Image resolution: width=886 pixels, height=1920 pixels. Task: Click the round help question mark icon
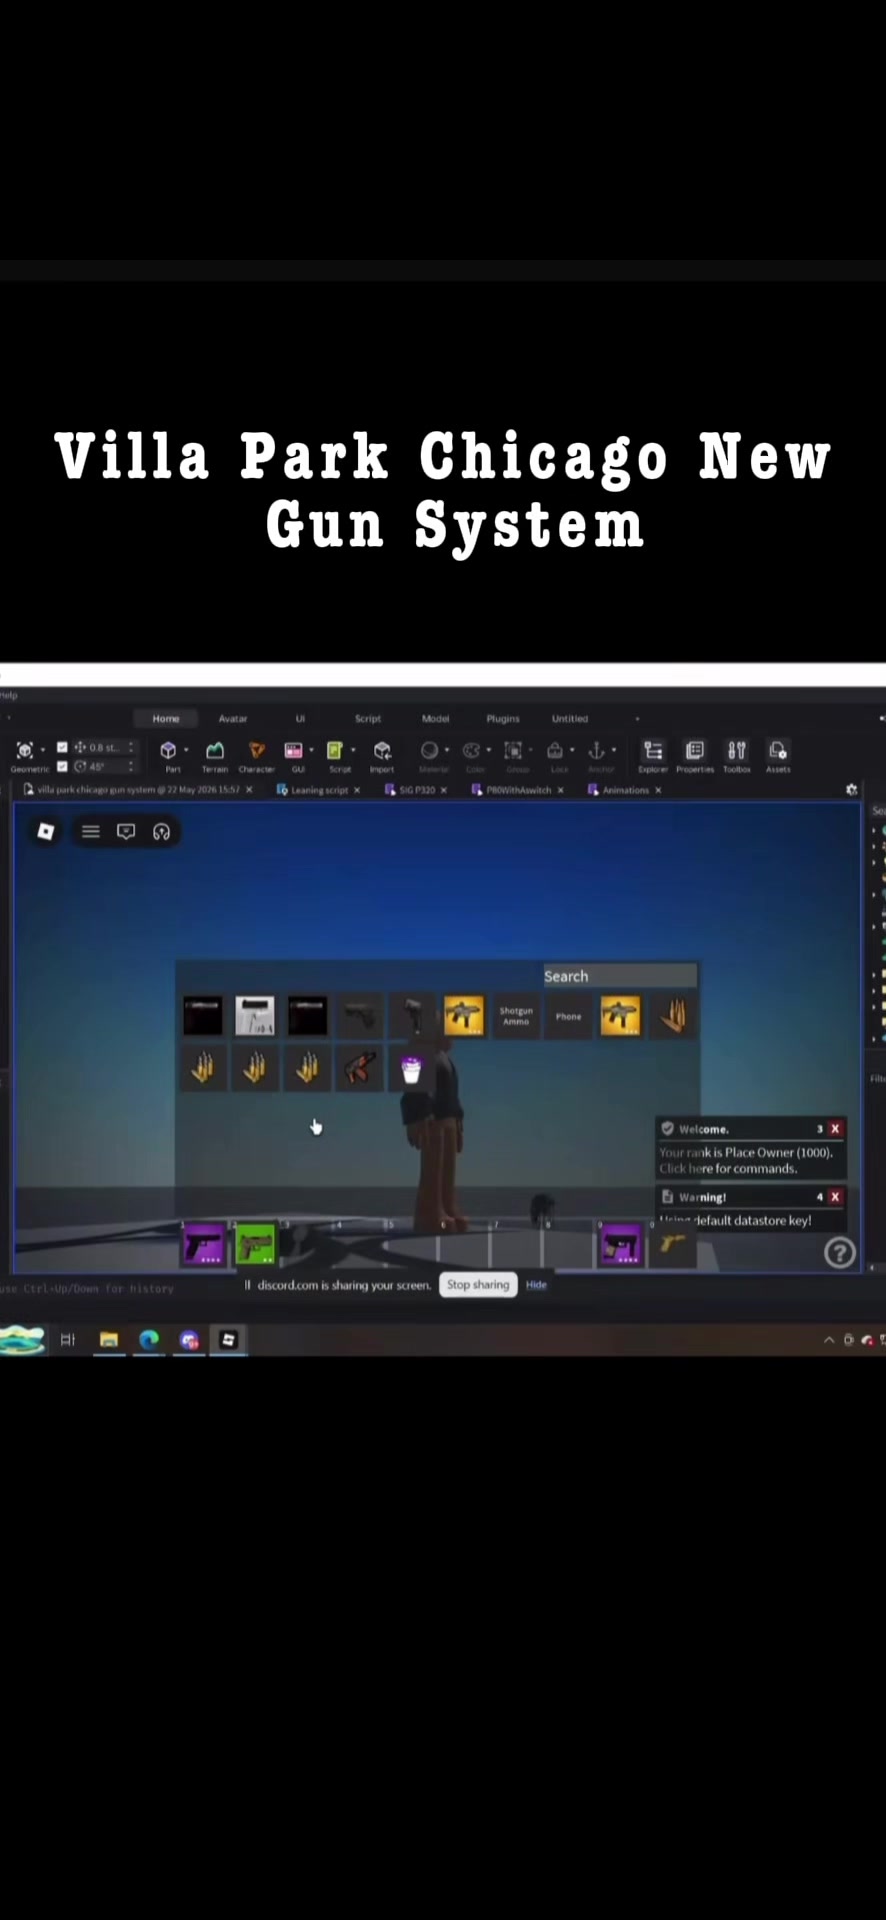tap(840, 1252)
